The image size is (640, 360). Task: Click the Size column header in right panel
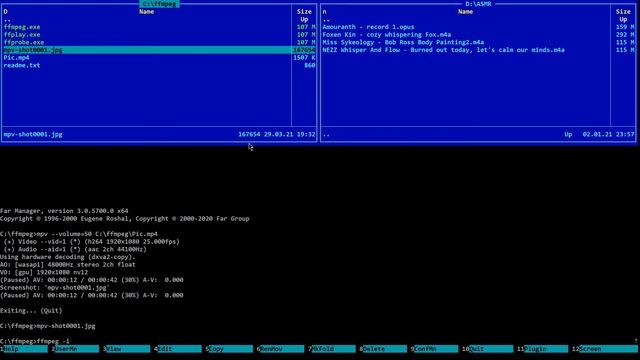[623, 11]
